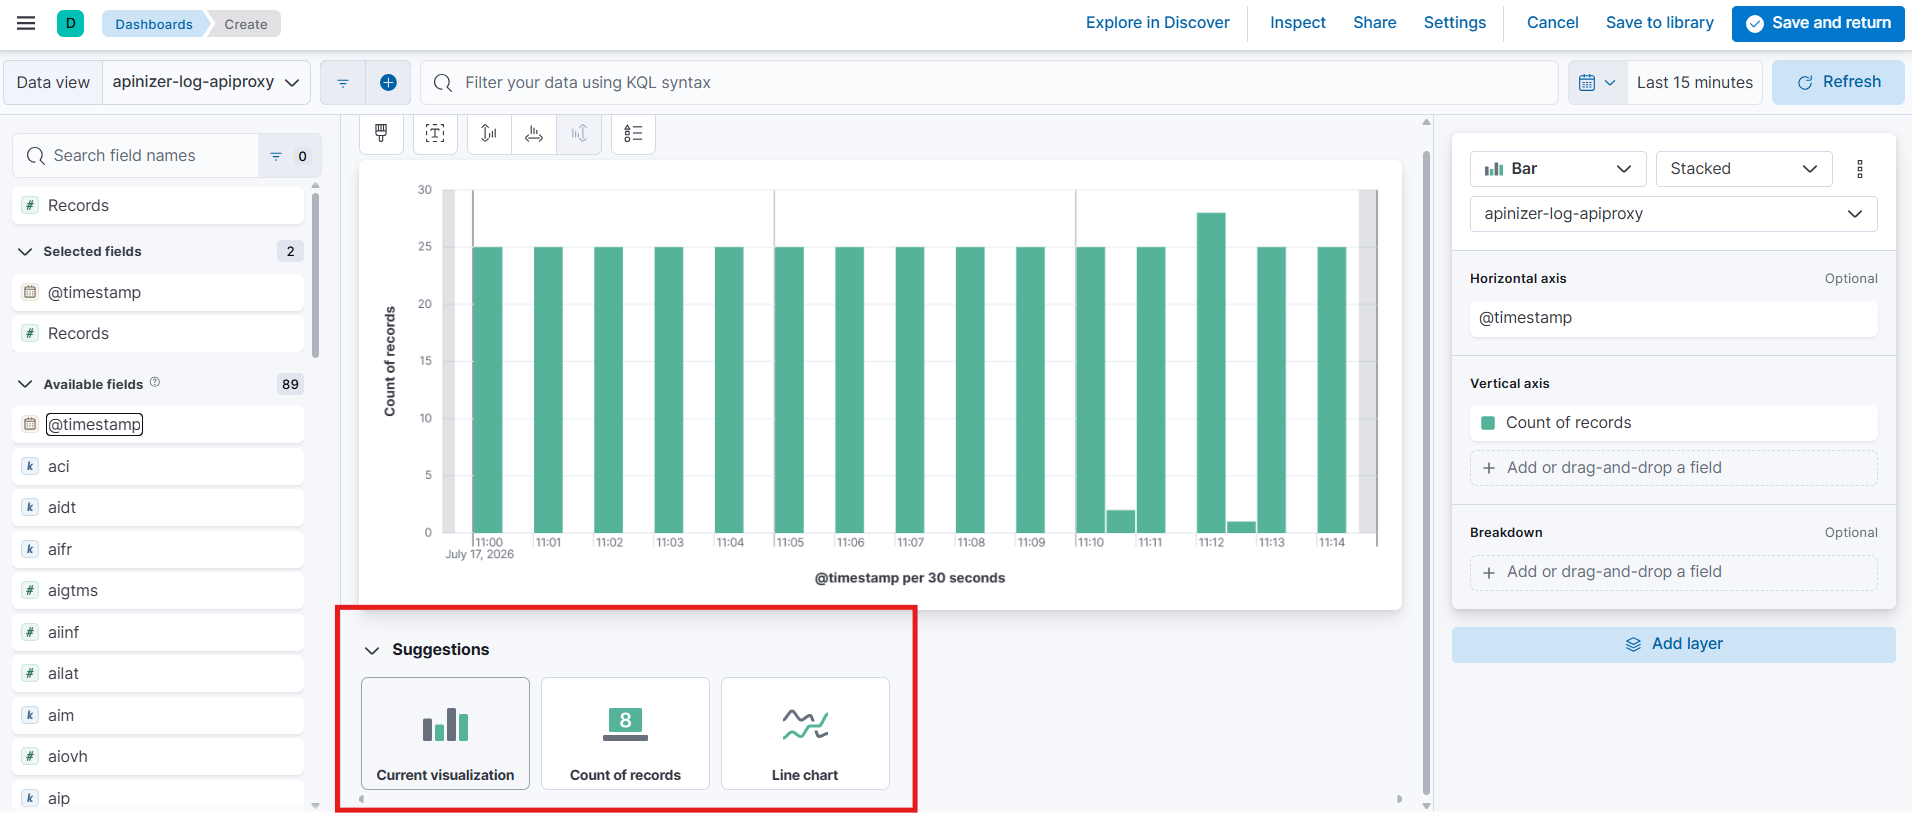Viewport: 1912px width, 813px height.
Task: Click the keyword icon on the aci field
Action: (30, 466)
